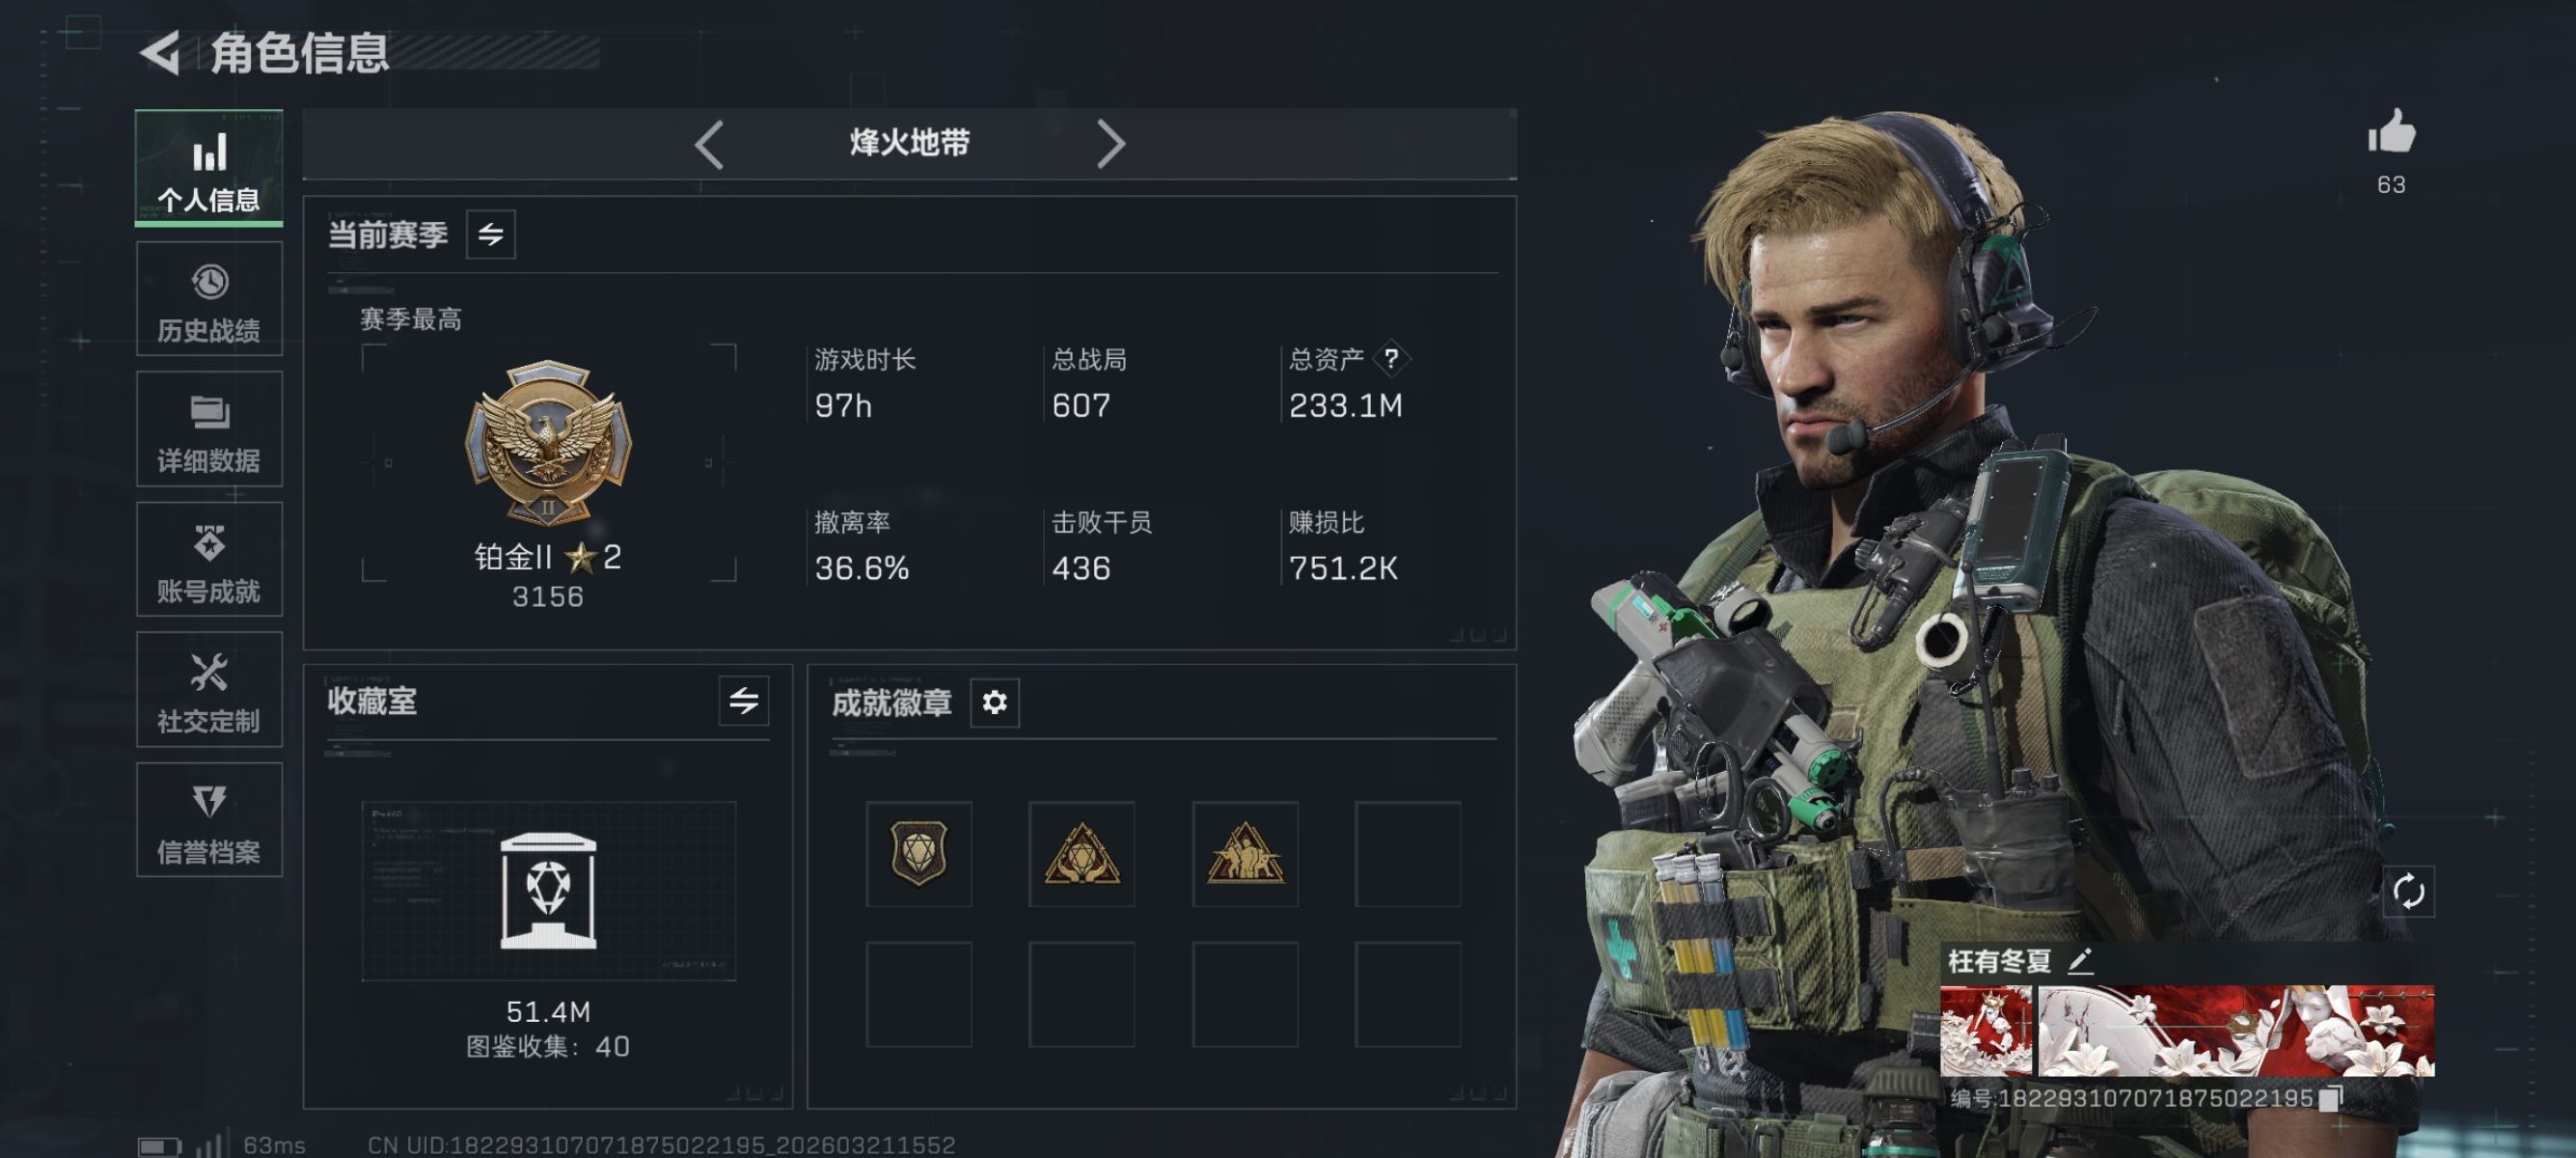
Task: Rotate character with the refresh icon
Action: pyautogui.click(x=2408, y=891)
